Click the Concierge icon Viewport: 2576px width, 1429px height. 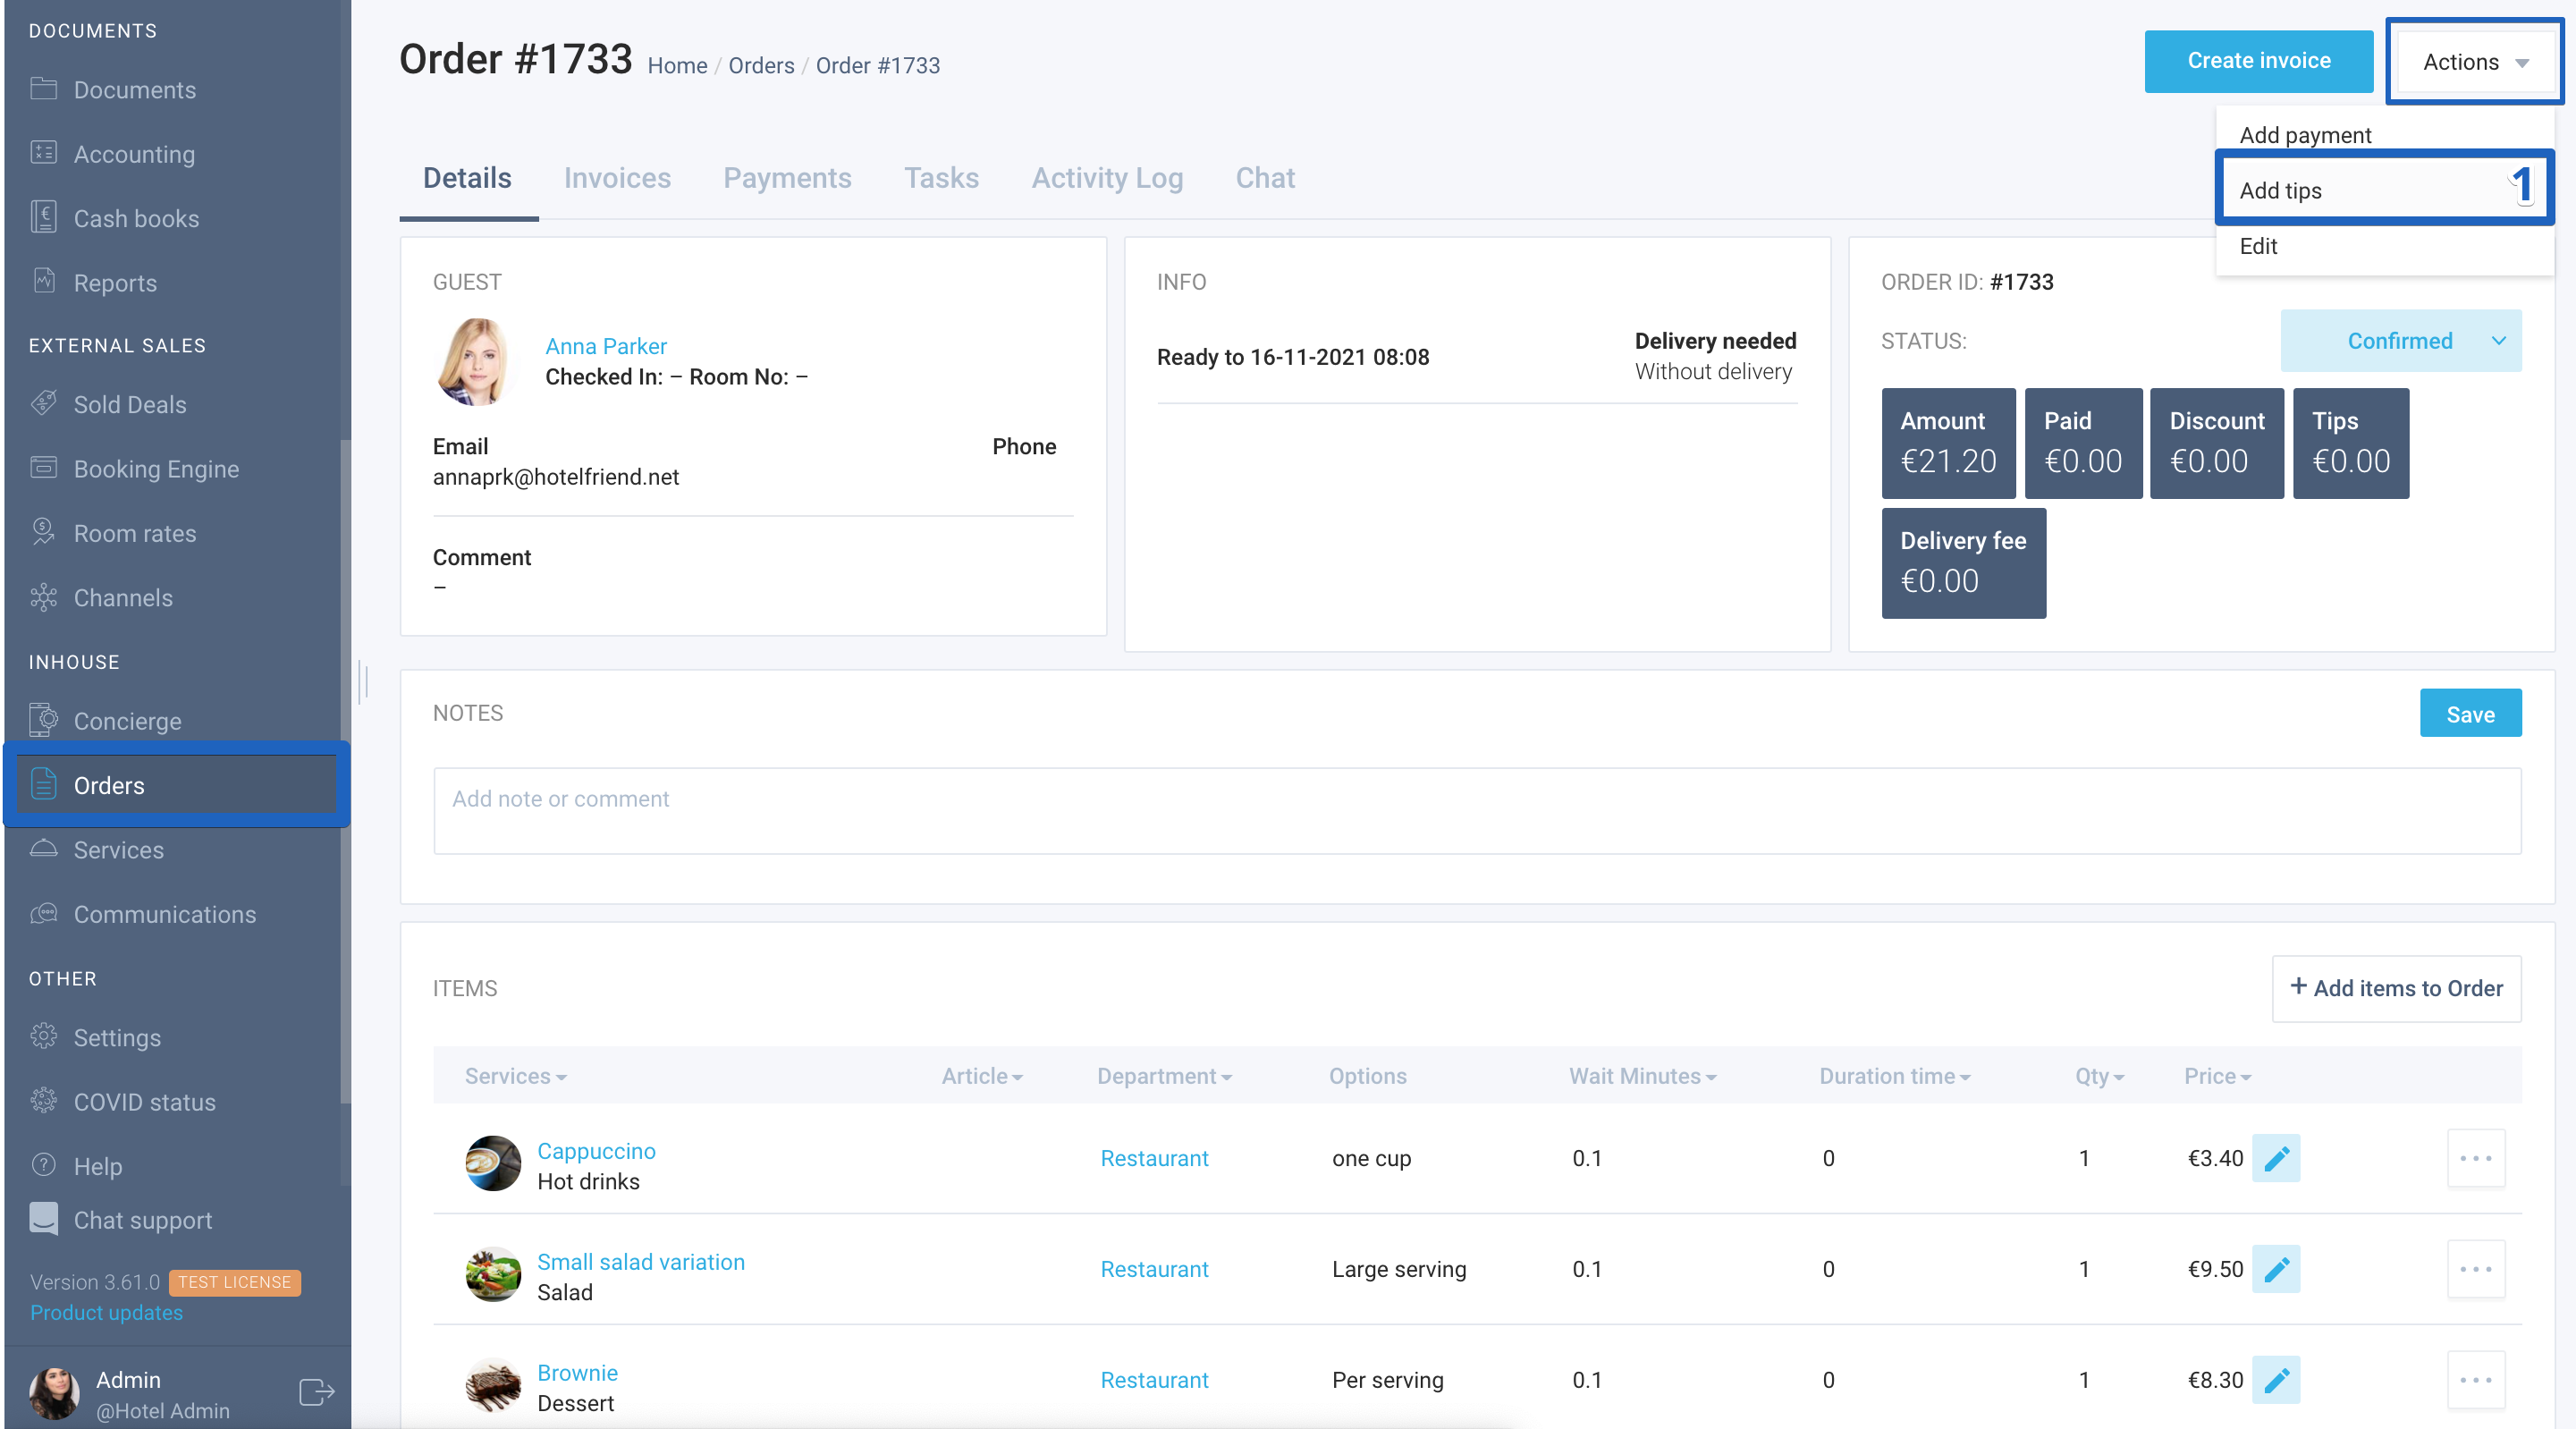(43, 720)
